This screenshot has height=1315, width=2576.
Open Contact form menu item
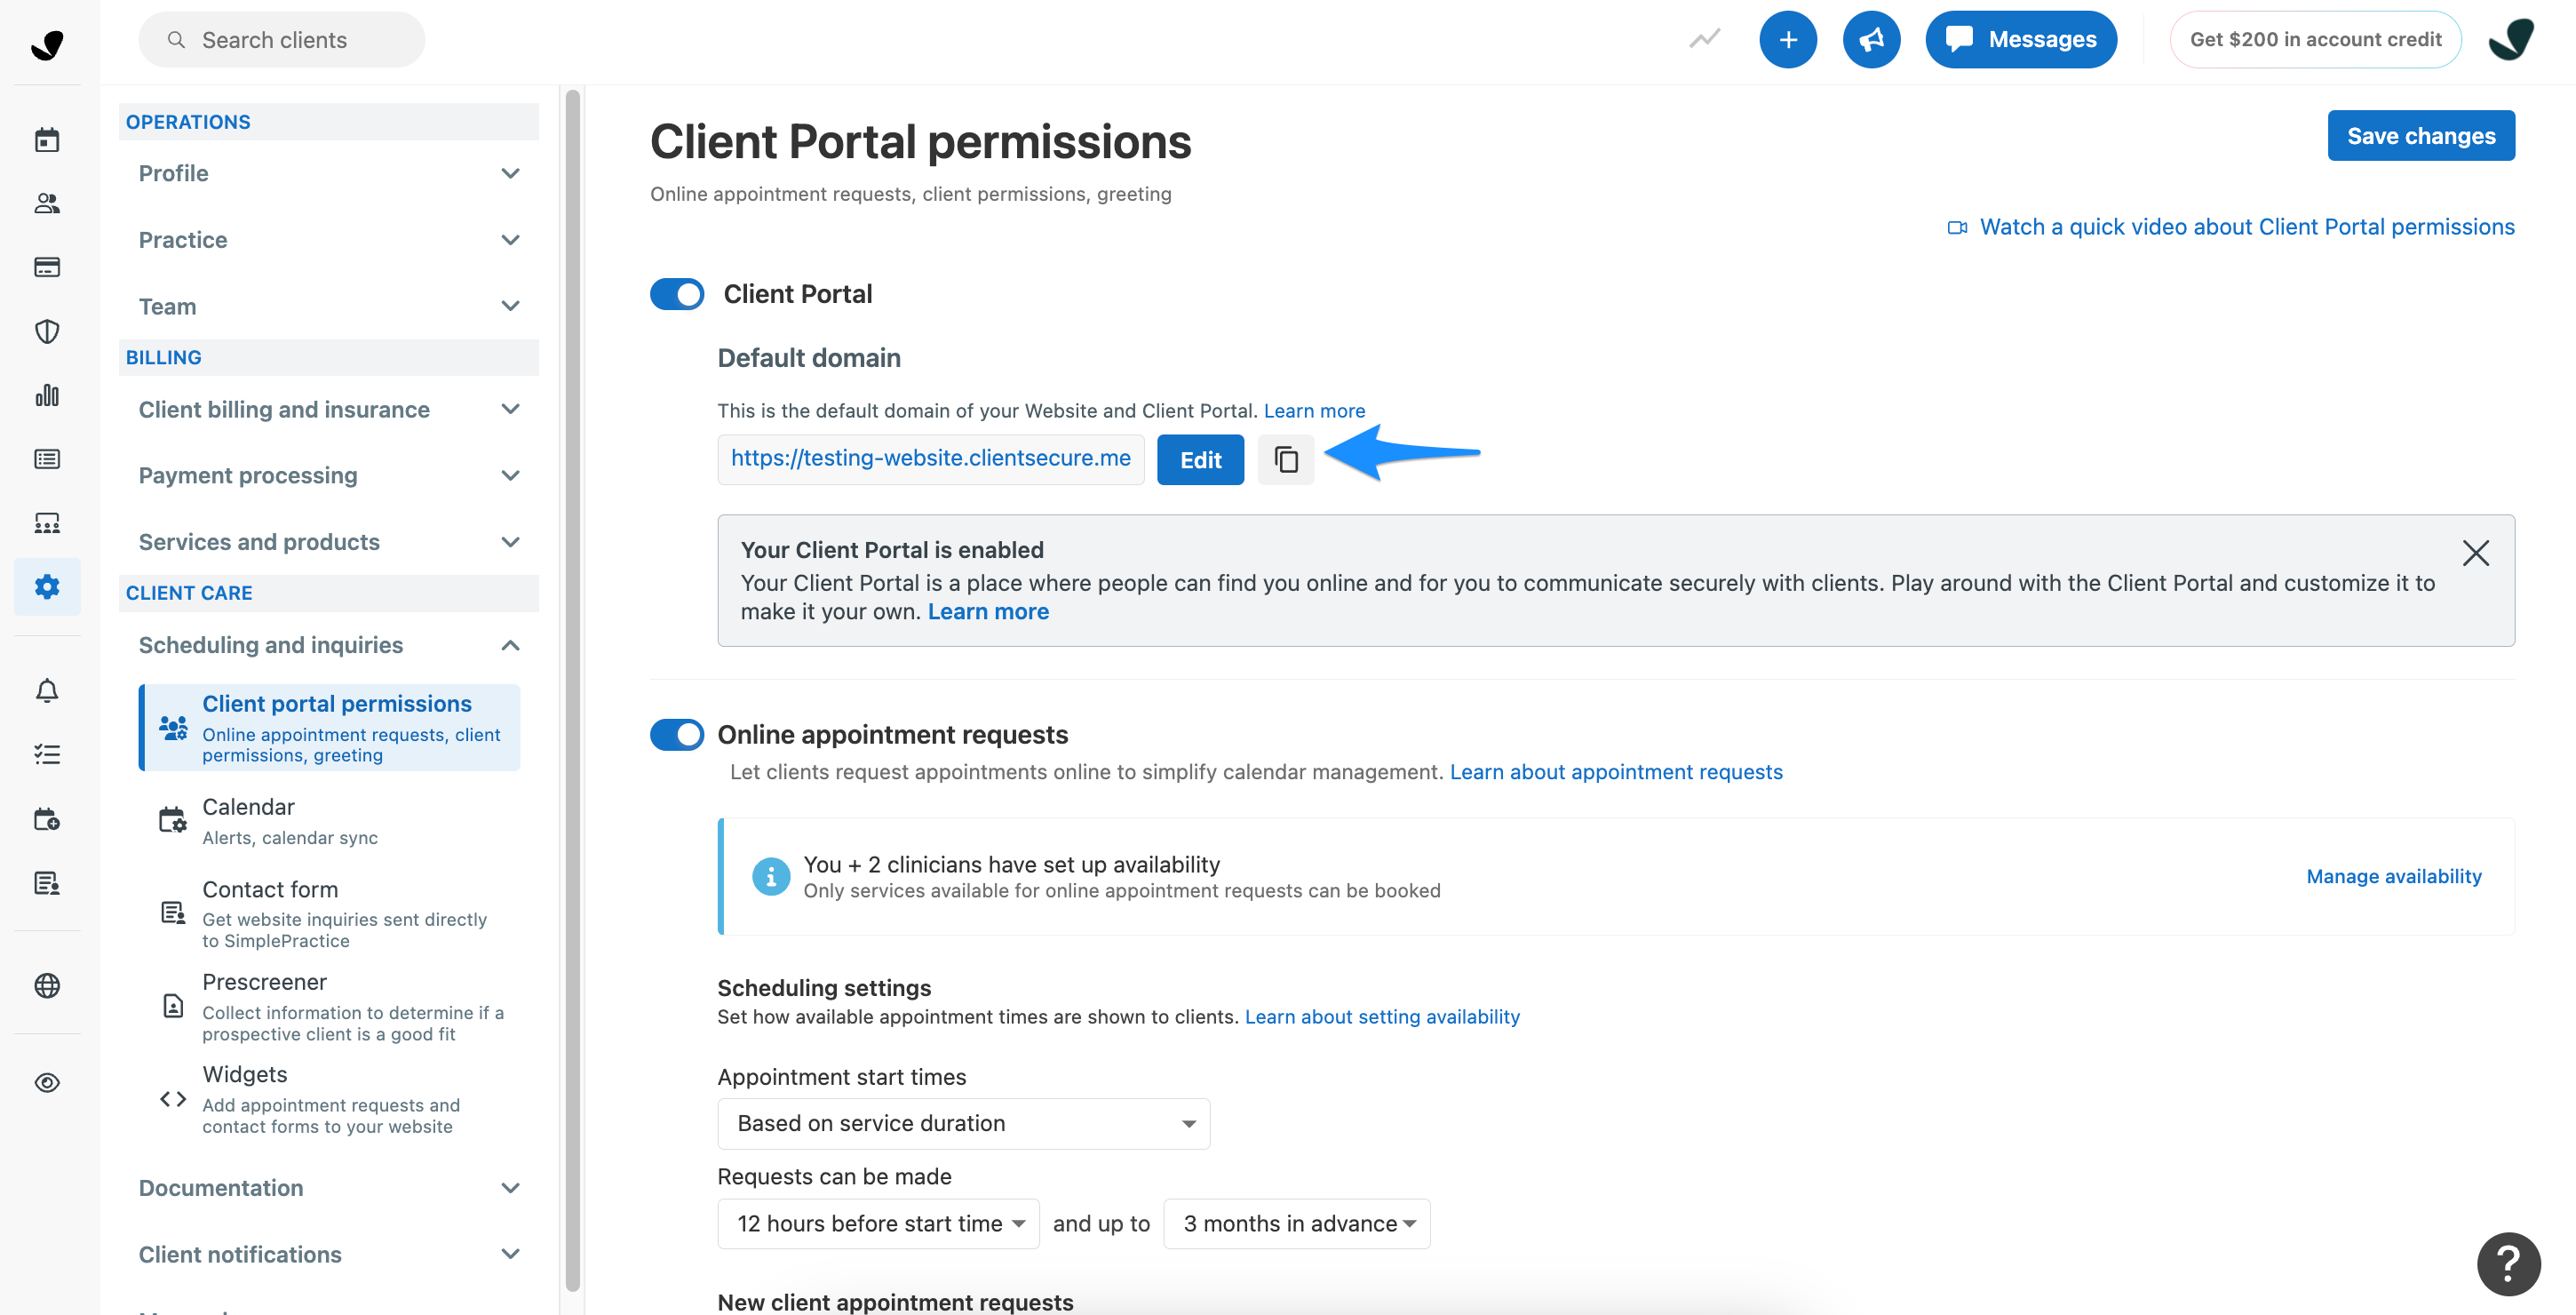pos(330,914)
